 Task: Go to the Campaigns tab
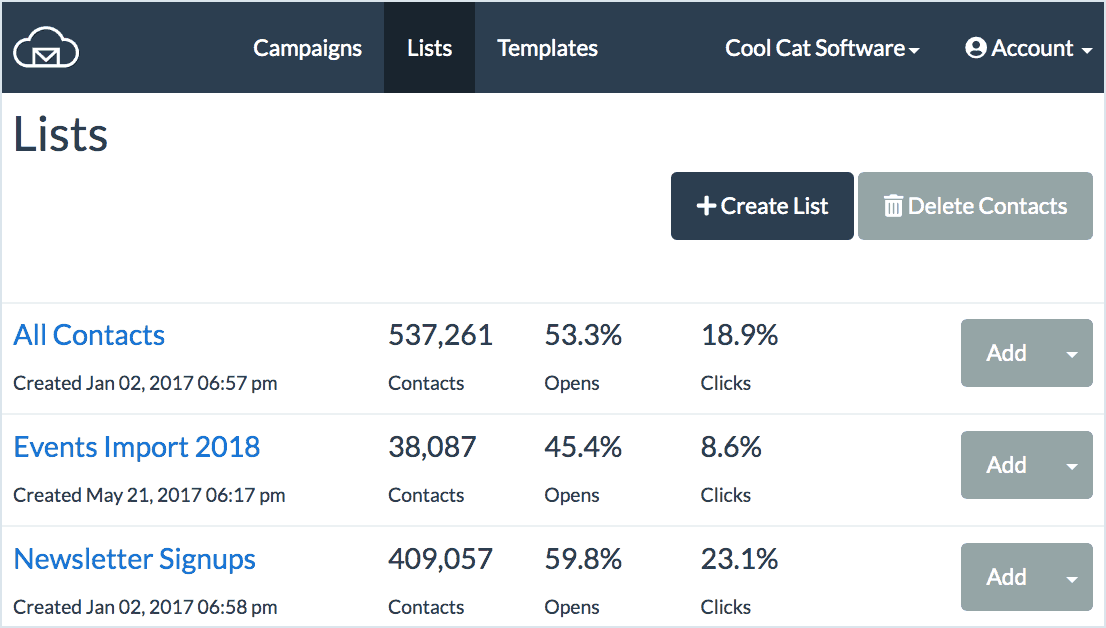[307, 48]
